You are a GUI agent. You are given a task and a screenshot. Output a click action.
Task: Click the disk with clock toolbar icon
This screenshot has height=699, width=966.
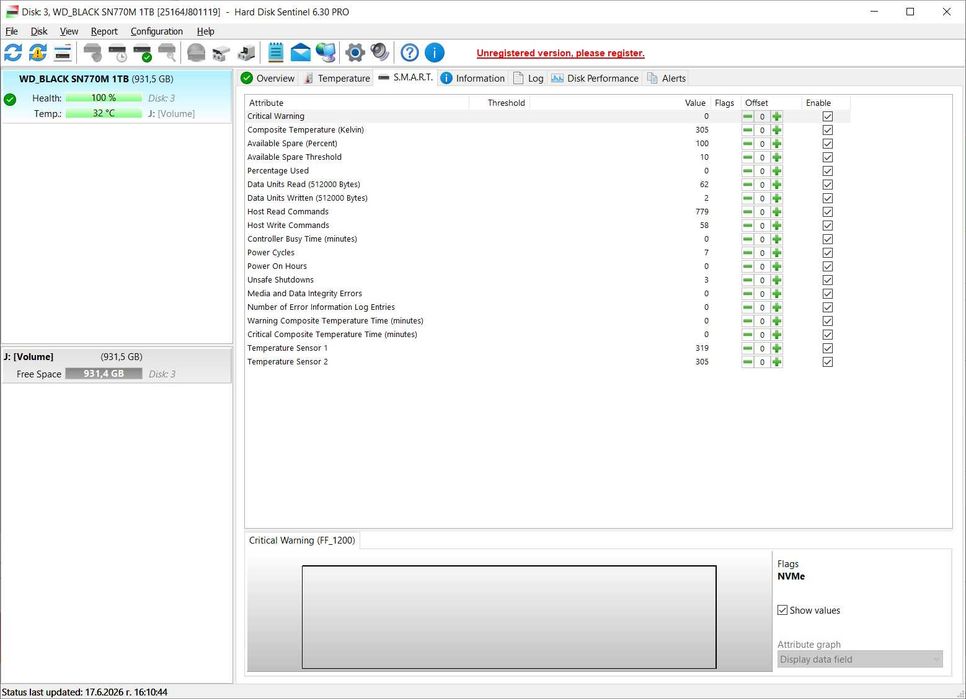tap(117, 53)
